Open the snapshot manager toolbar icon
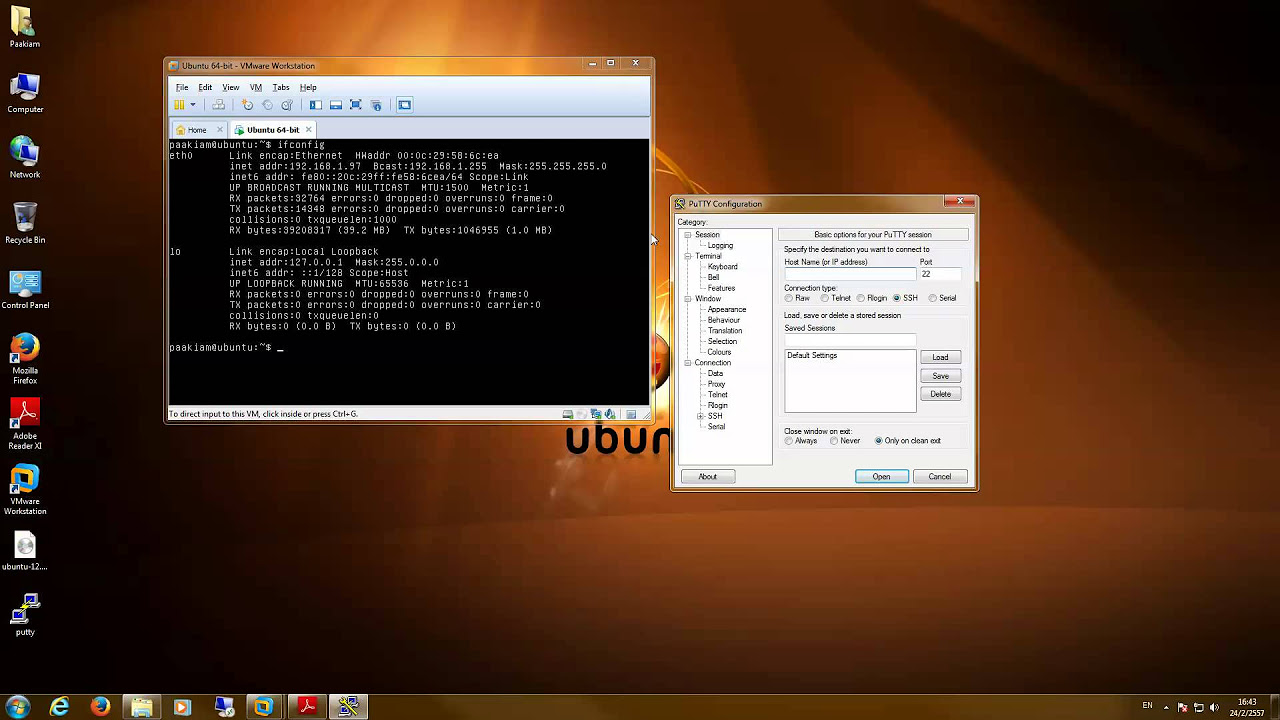Screen dimensions: 1280x720 (287, 104)
